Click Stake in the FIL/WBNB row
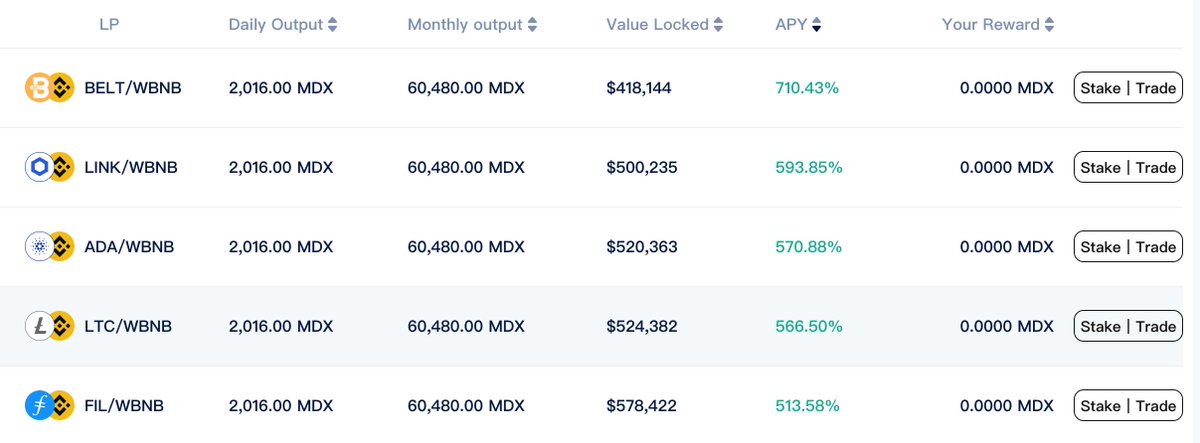Image resolution: width=1200 pixels, height=443 pixels. (x=1100, y=406)
